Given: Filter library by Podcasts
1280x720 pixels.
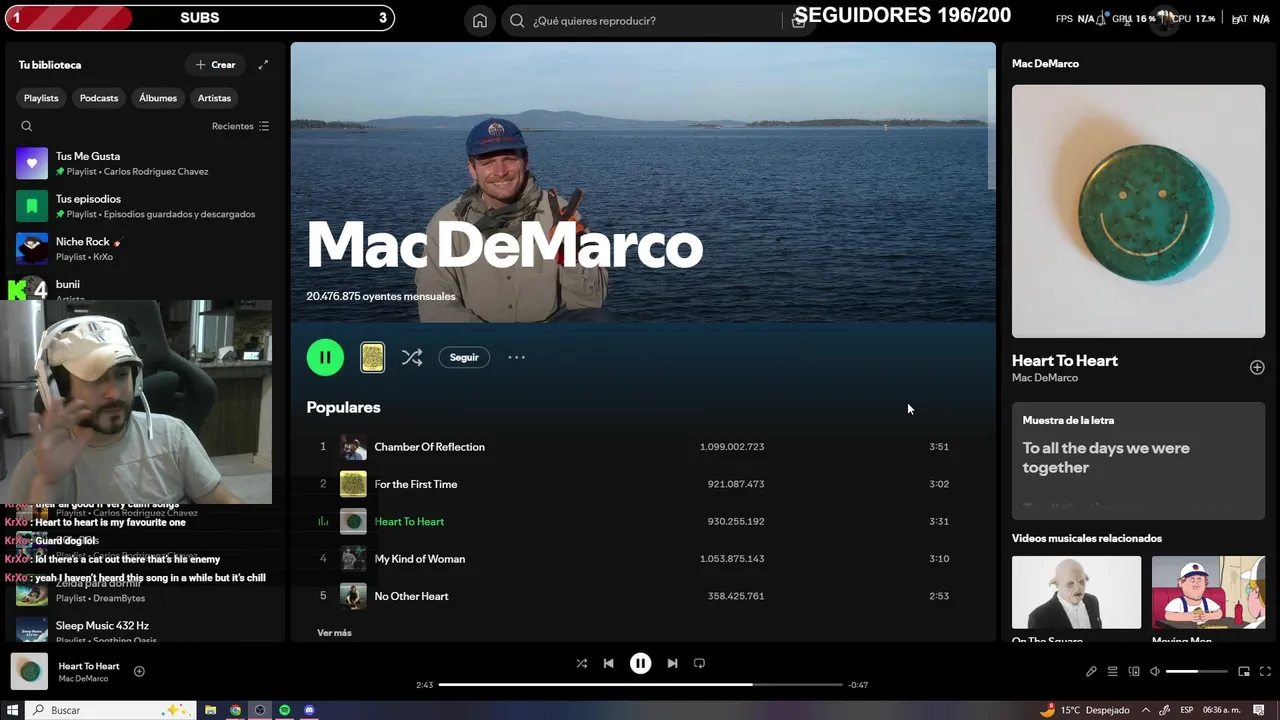Looking at the screenshot, I should [x=99, y=98].
